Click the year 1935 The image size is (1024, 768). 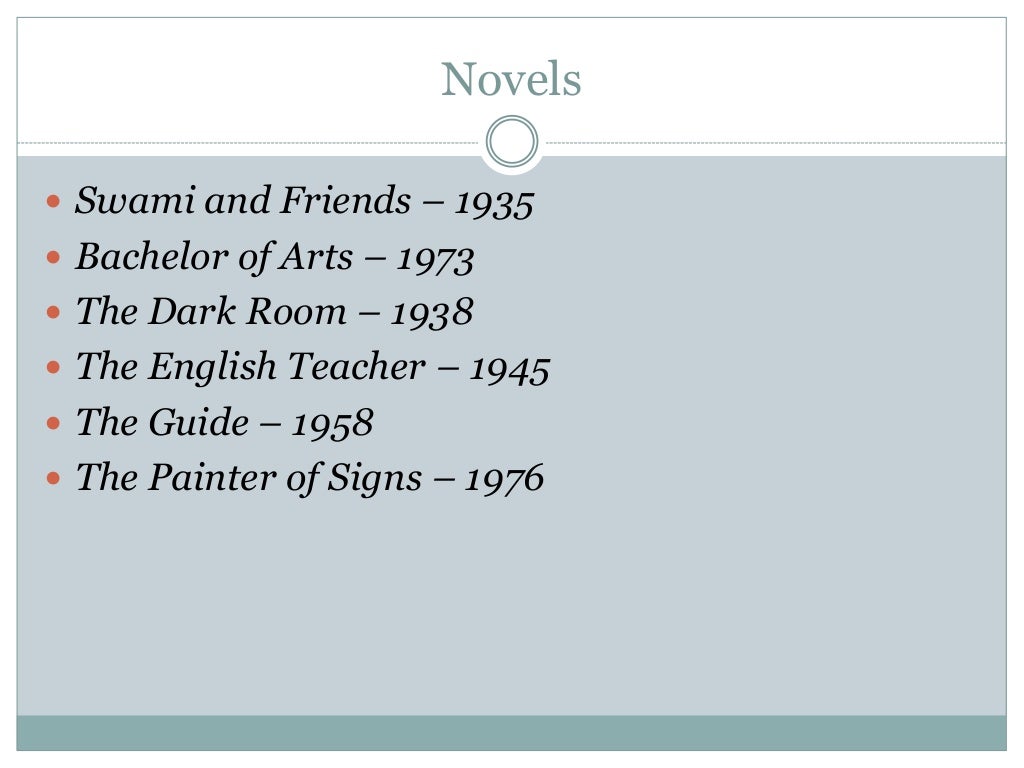(494, 204)
